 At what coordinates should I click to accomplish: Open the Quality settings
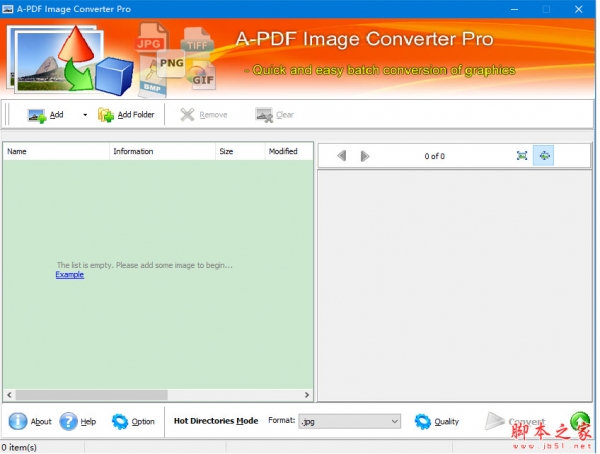click(x=437, y=421)
